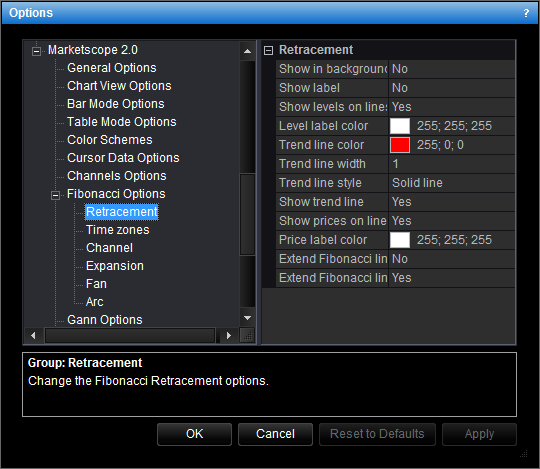Click the tree horizontal scrollbar thumb
Image resolution: width=540 pixels, height=469 pixels.
(130, 335)
